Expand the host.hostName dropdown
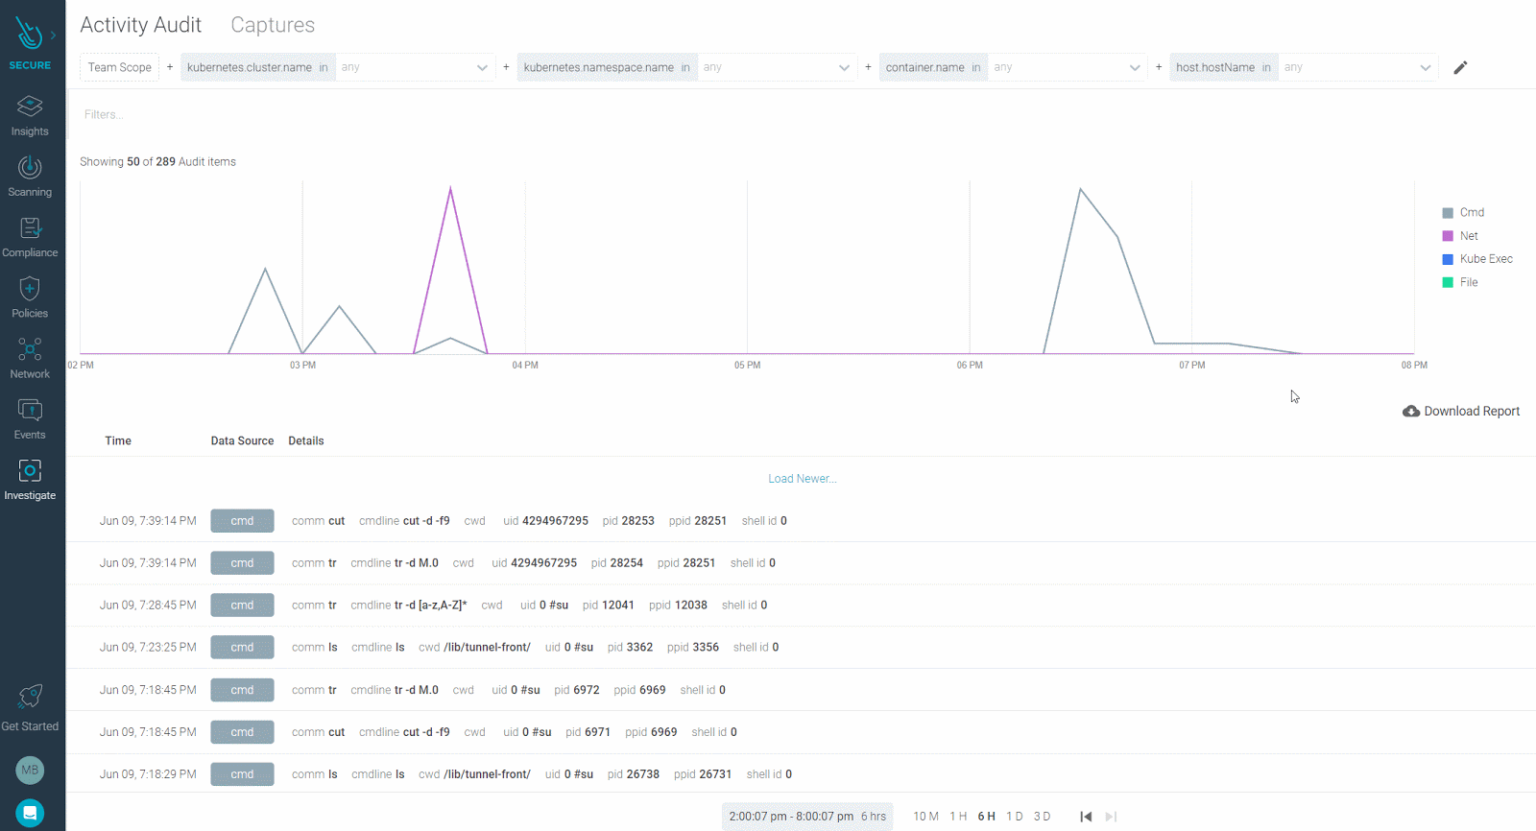This screenshot has height=831, width=1536. tap(1425, 68)
